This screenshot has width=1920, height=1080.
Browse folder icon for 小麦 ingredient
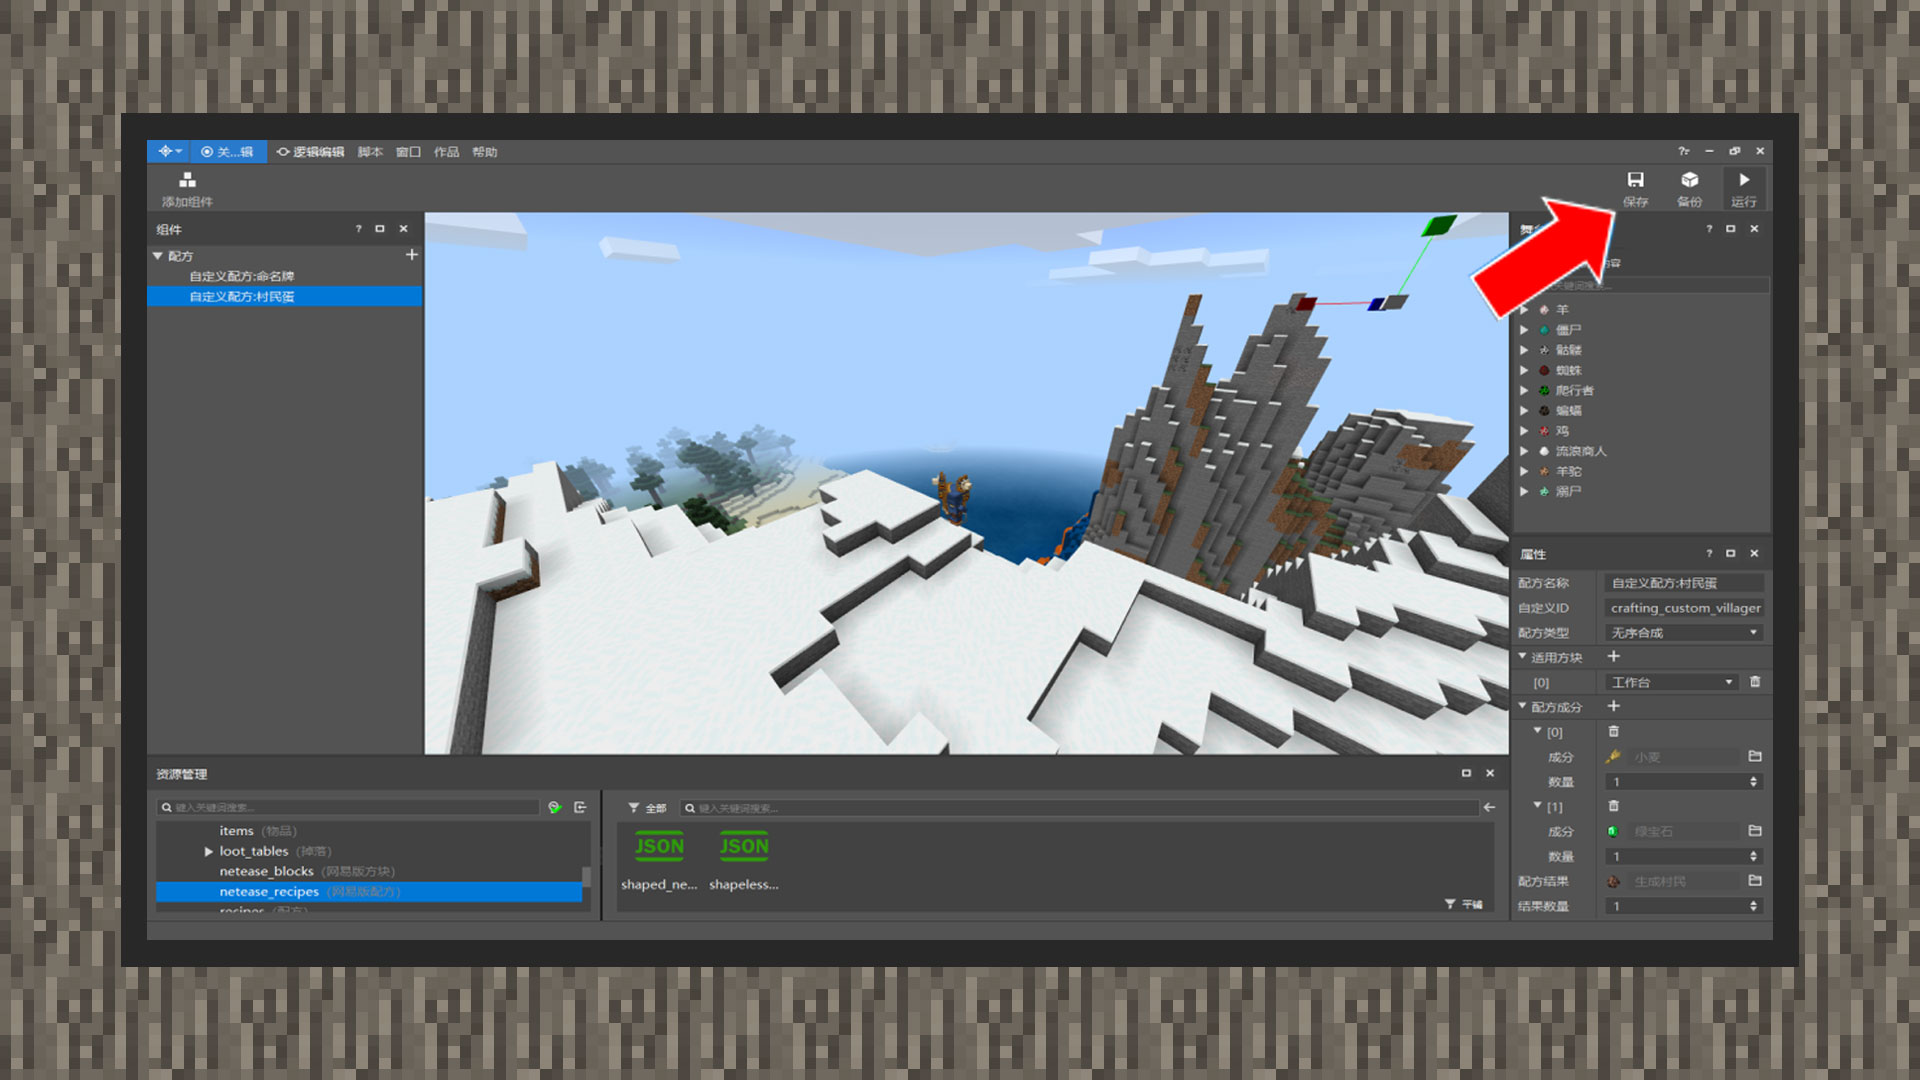pyautogui.click(x=1754, y=757)
